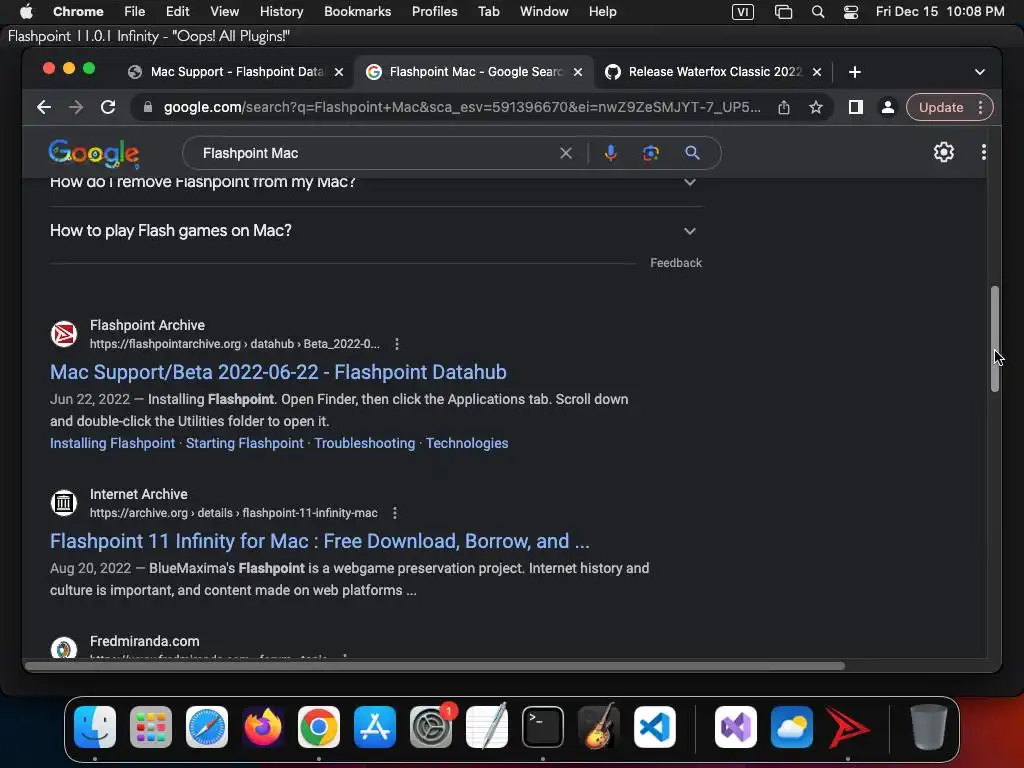The height and width of the screenshot is (768, 1024).
Task: Open Starting Flashpoint sitelink
Action: tap(245, 443)
